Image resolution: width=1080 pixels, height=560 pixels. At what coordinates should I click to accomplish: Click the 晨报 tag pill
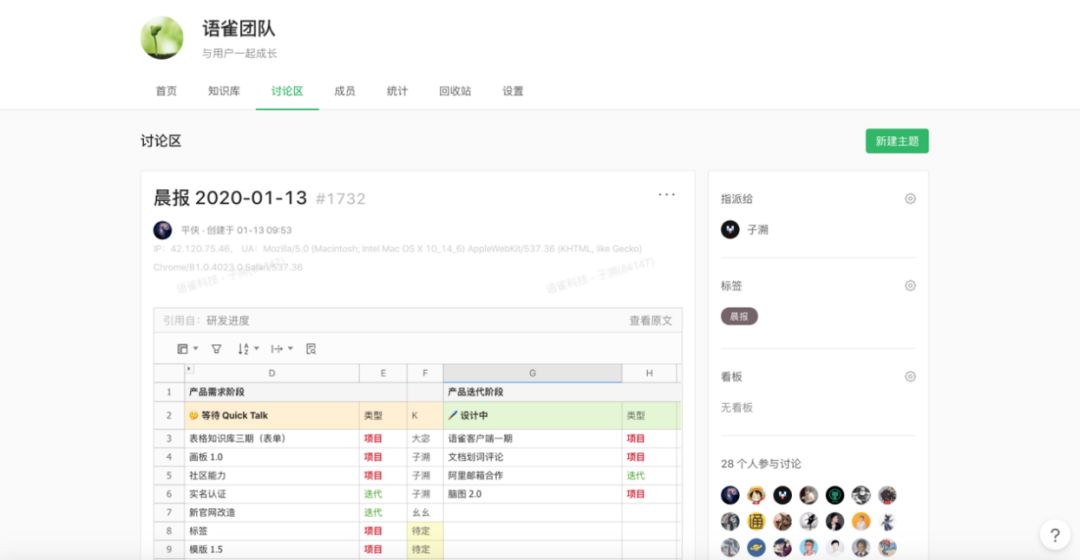(x=739, y=316)
